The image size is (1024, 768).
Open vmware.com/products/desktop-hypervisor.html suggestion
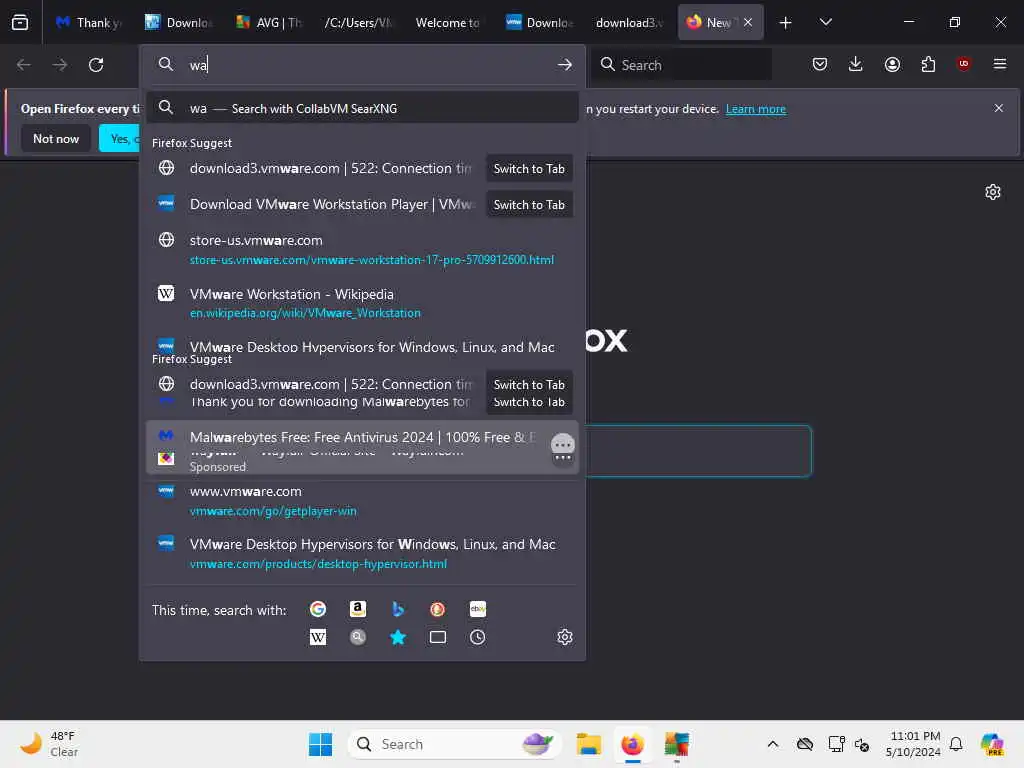pos(362,554)
